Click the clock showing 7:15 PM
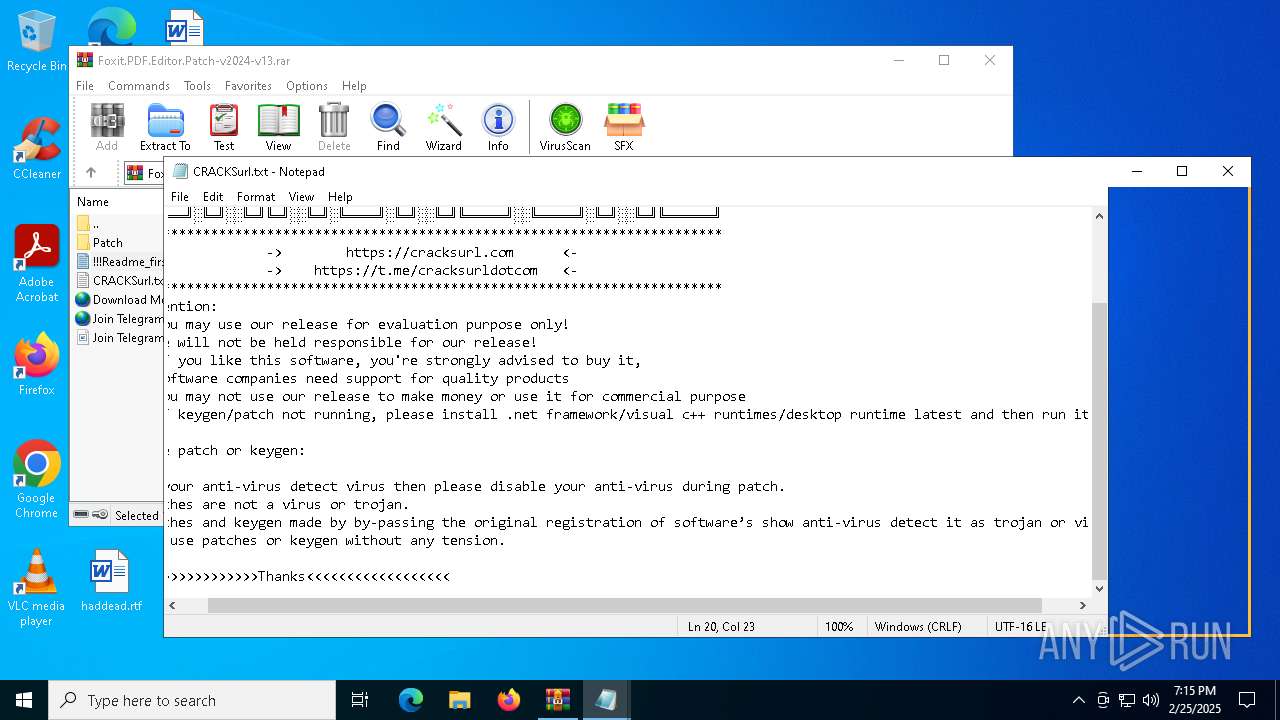The width and height of the screenshot is (1280, 720). [1196, 700]
